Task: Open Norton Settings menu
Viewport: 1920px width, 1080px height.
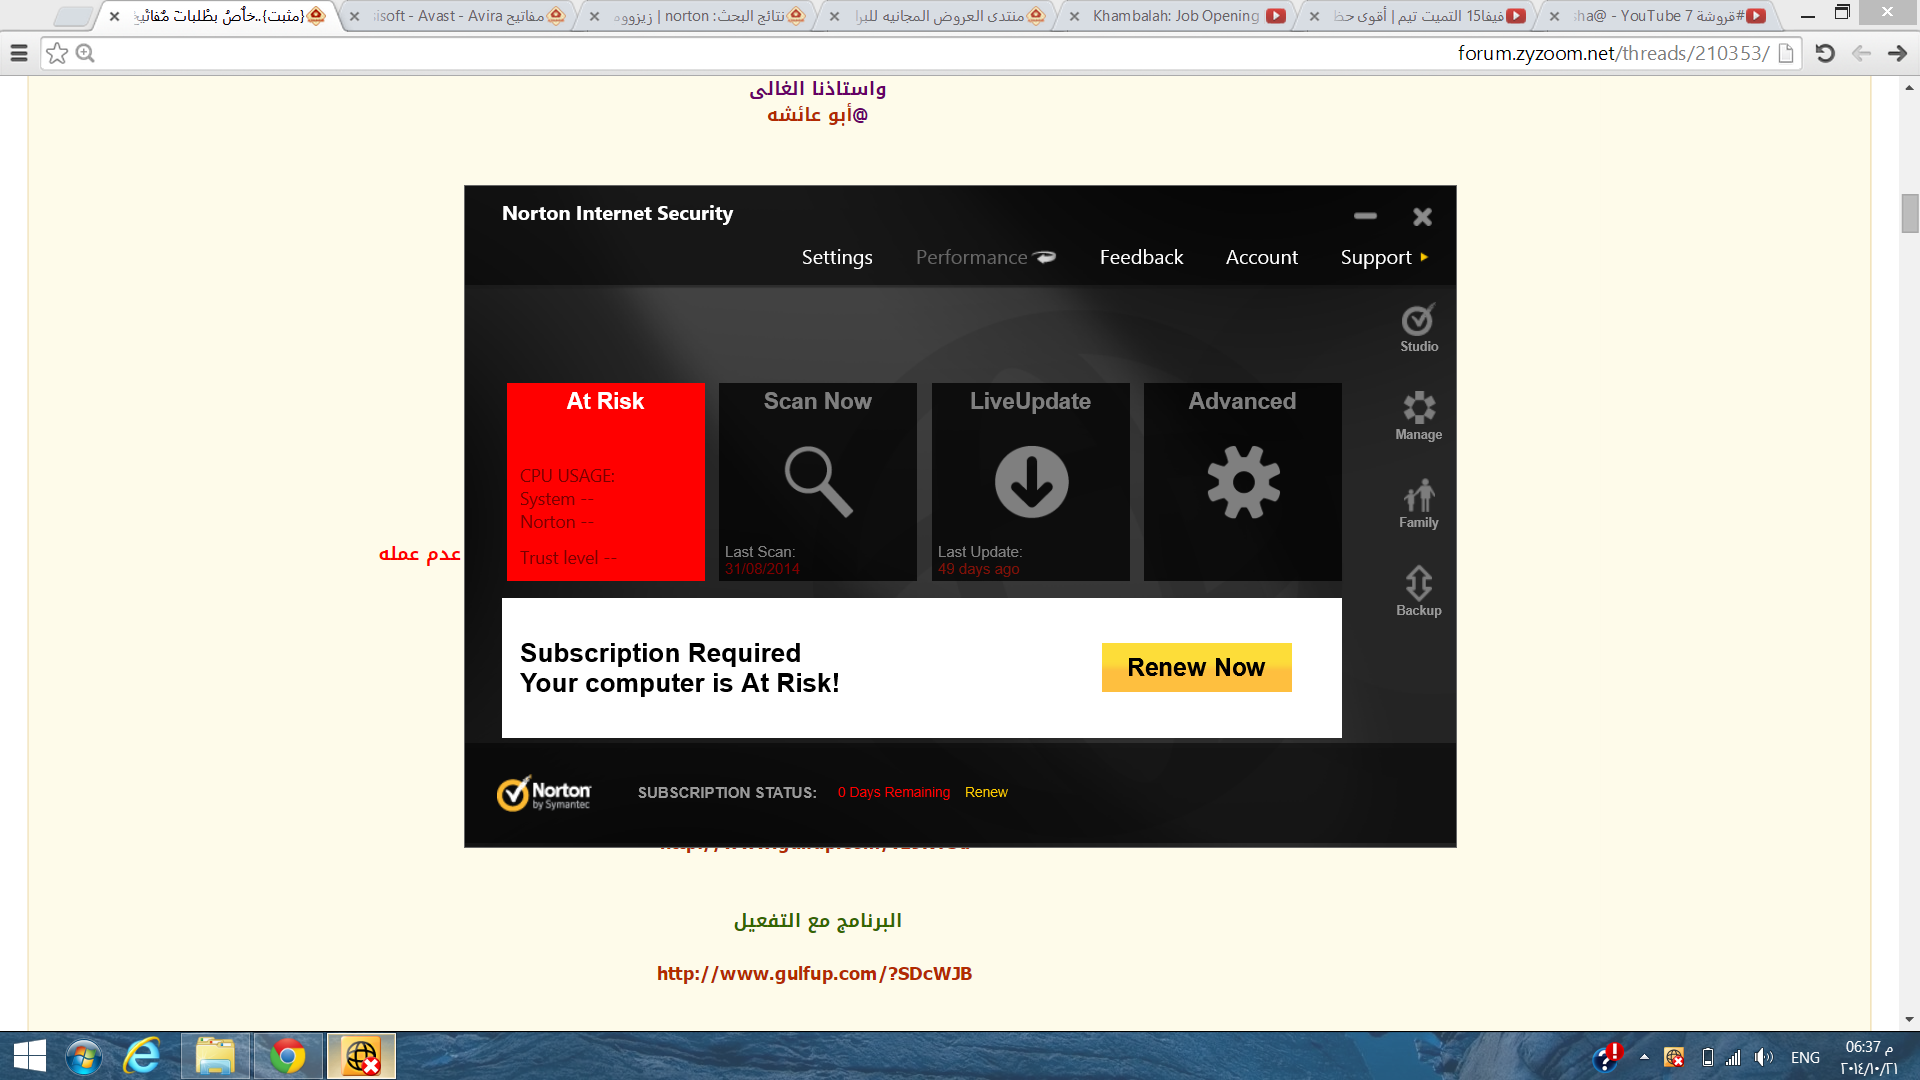Action: point(837,257)
